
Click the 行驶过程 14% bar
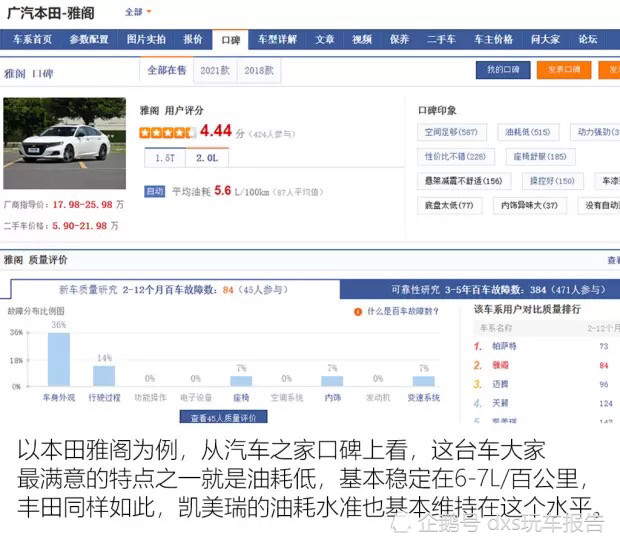[104, 376]
